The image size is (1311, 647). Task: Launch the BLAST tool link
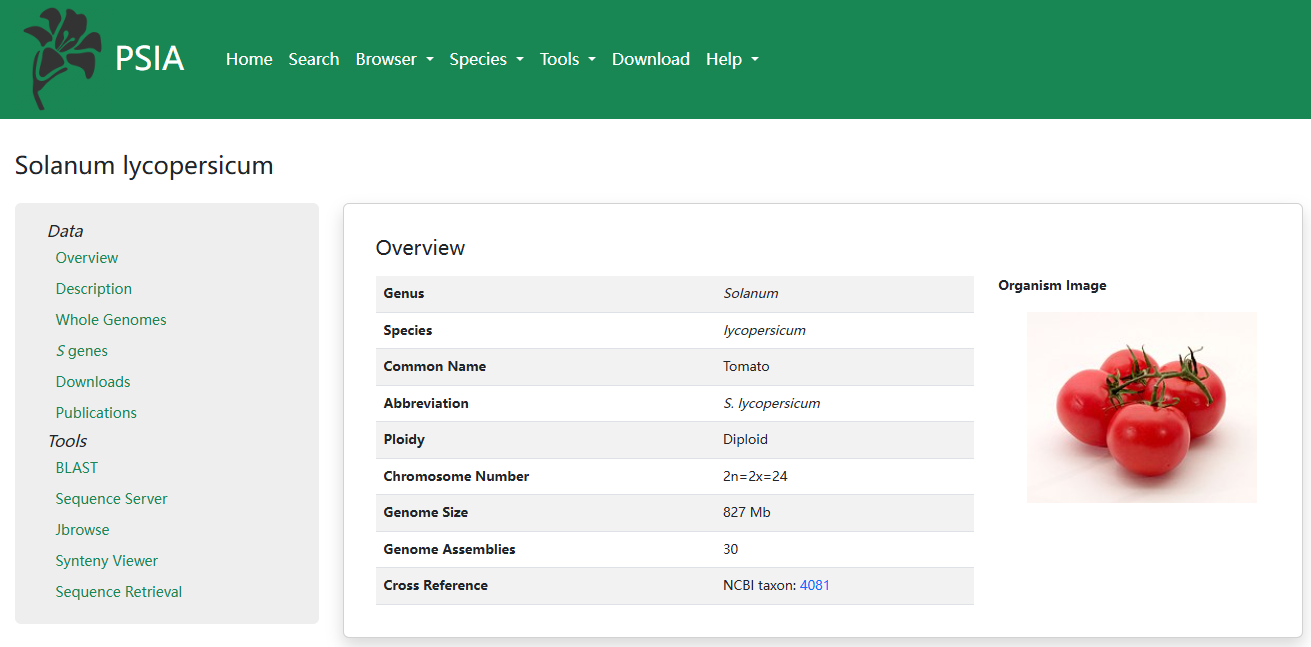click(77, 468)
